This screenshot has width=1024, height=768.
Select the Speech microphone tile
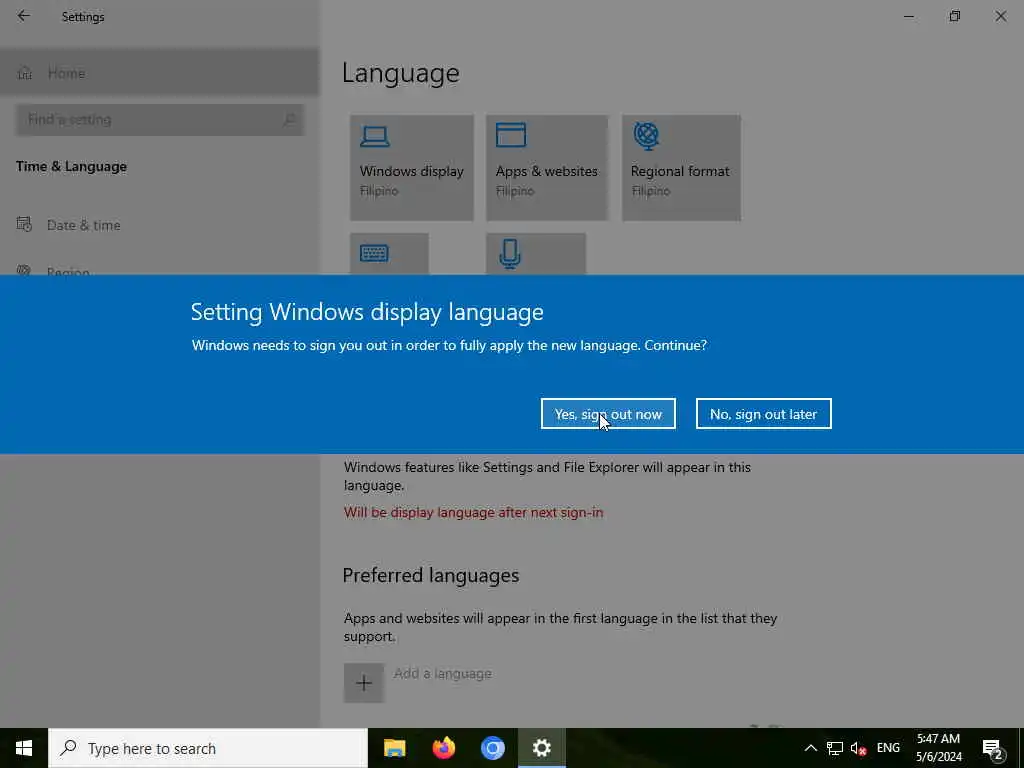(536, 254)
